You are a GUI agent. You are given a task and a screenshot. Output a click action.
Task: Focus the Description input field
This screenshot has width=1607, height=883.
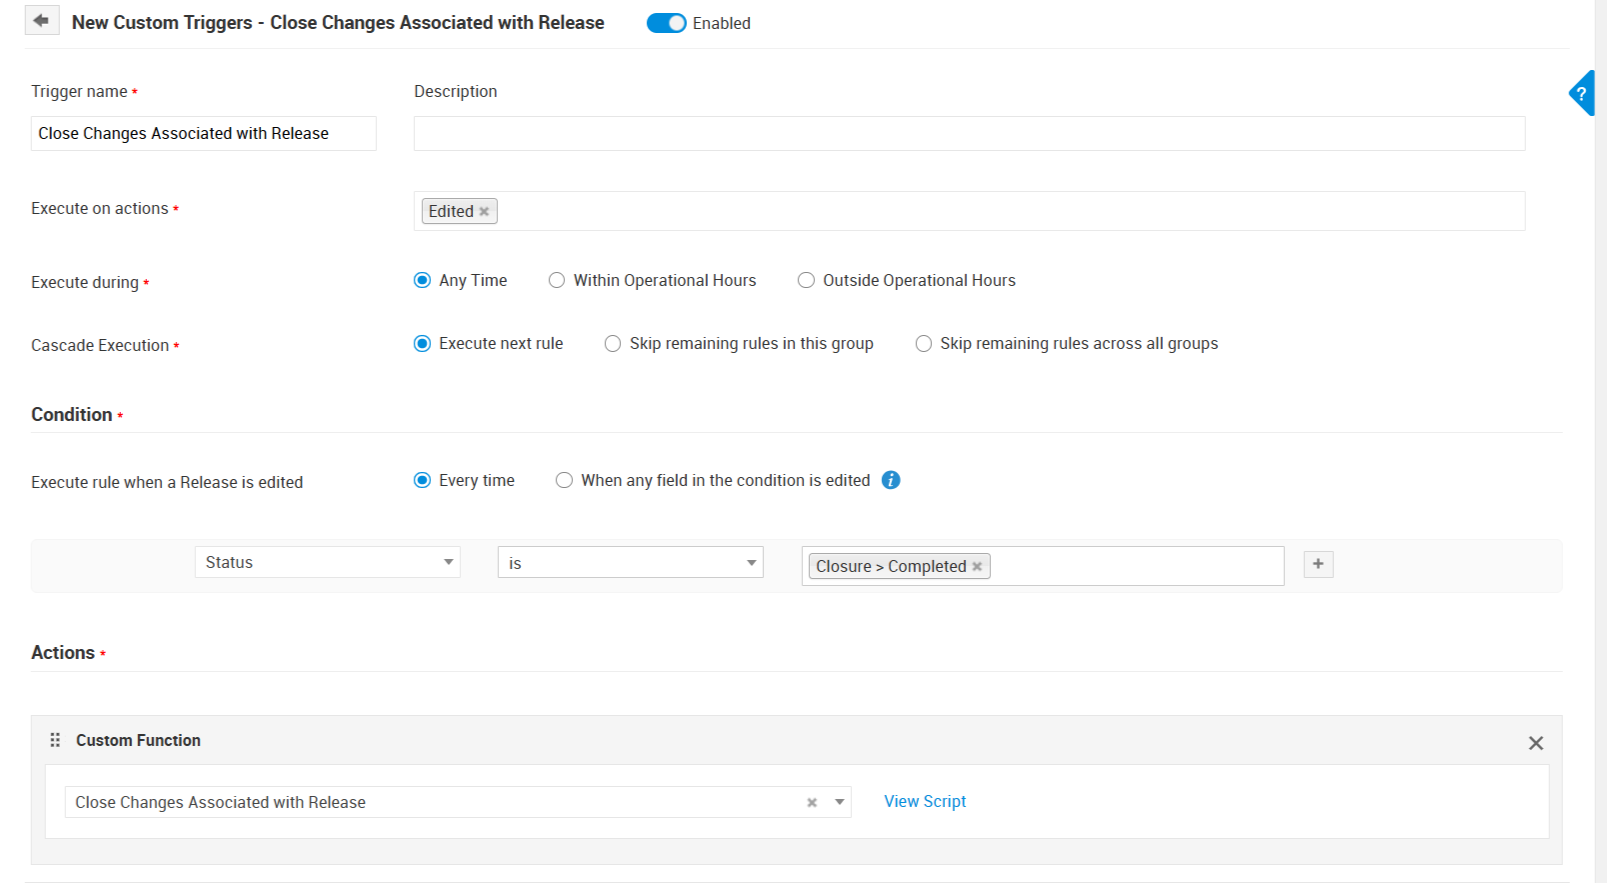[x=968, y=134]
